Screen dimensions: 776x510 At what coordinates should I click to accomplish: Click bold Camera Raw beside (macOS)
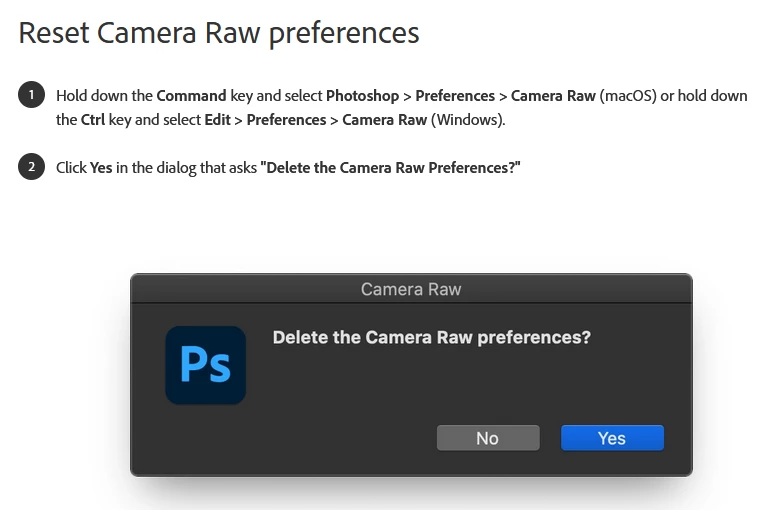click(553, 97)
